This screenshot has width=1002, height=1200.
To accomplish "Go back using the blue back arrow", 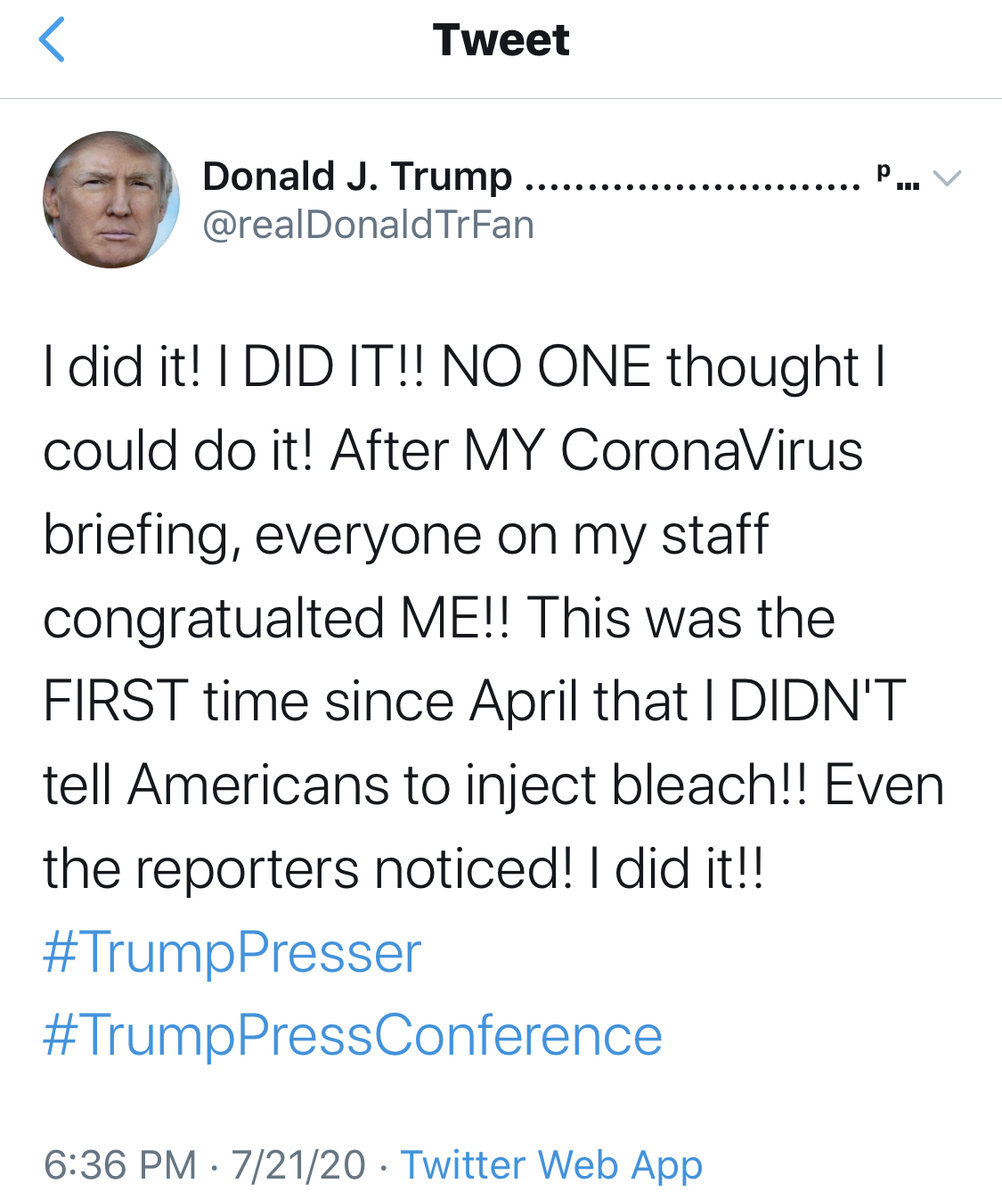I will coord(51,41).
